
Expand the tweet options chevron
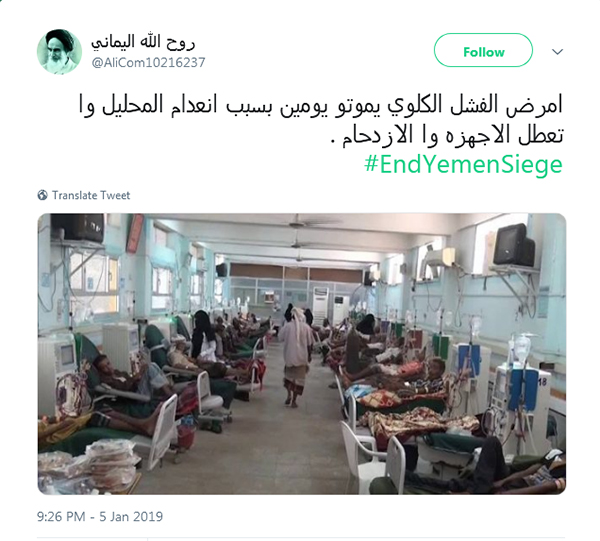tap(558, 52)
